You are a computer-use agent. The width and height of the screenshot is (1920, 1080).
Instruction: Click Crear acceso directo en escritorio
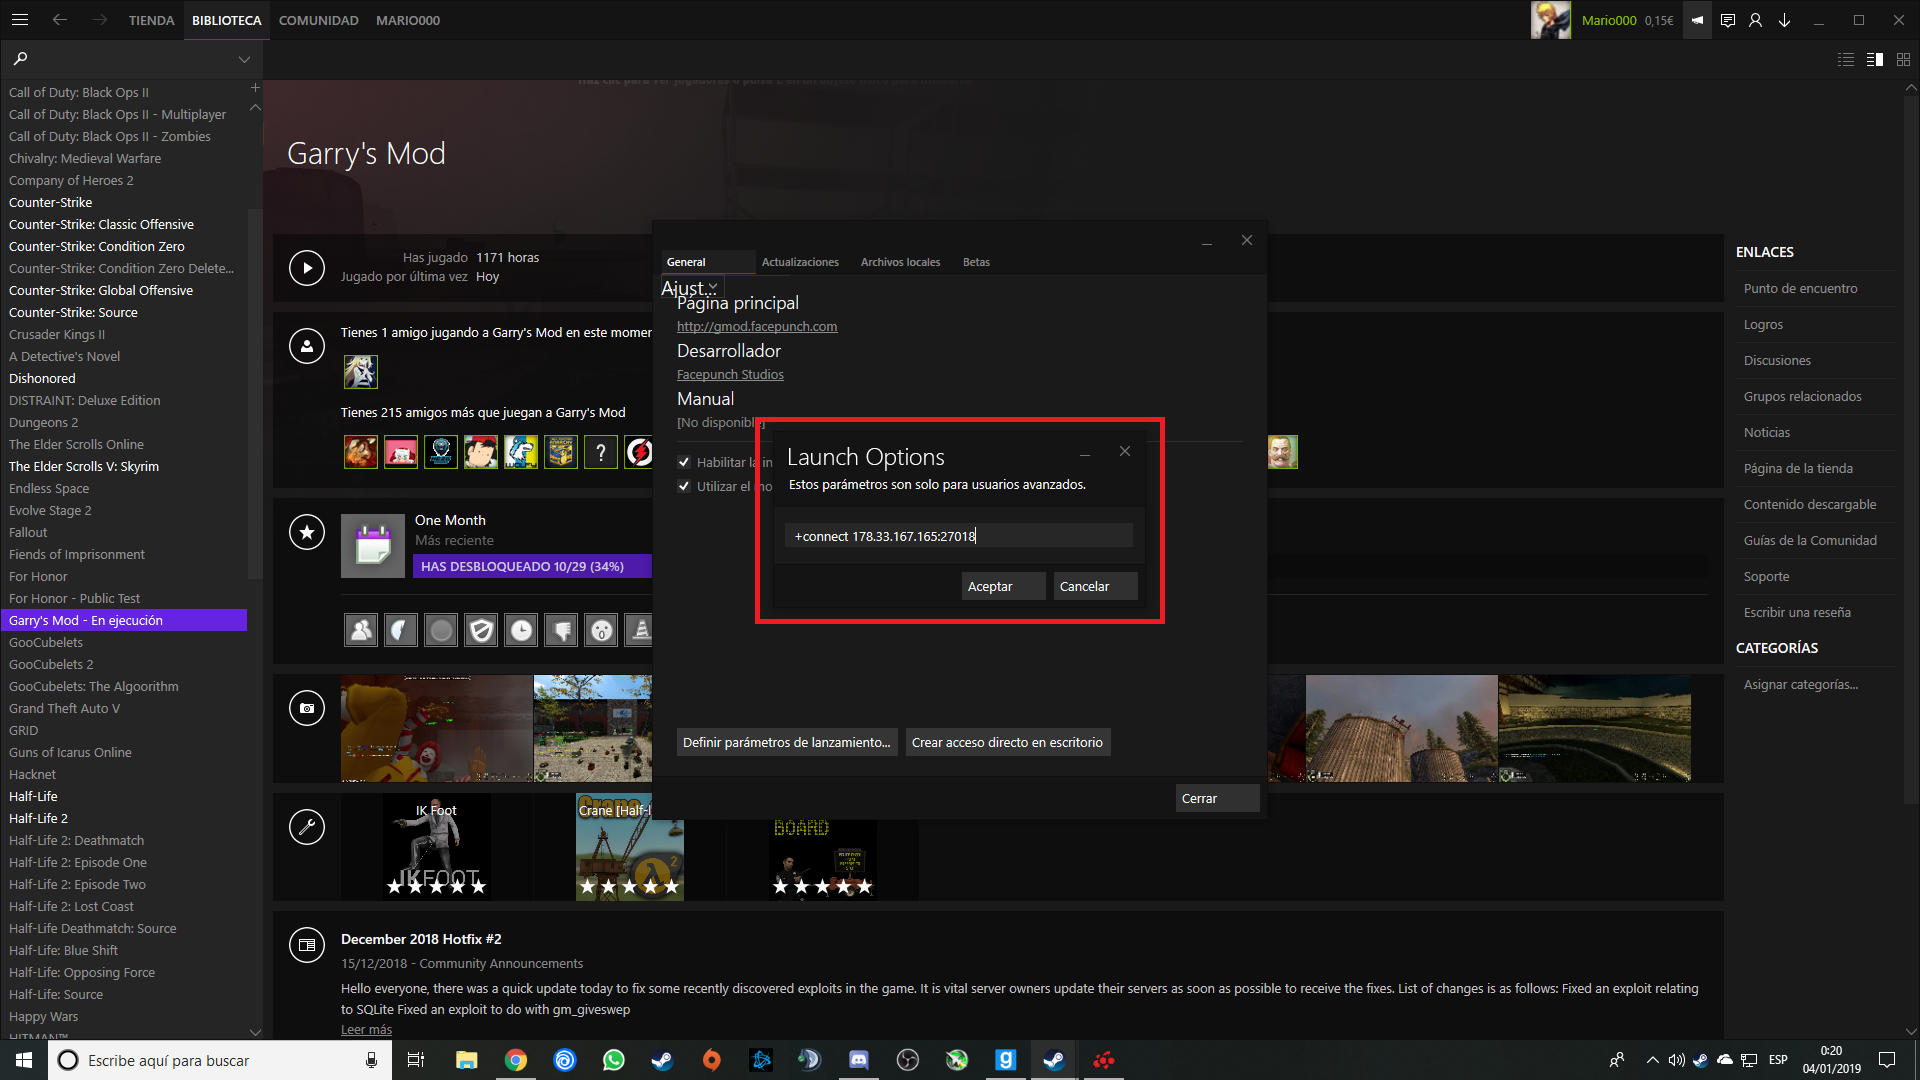pyautogui.click(x=1007, y=742)
